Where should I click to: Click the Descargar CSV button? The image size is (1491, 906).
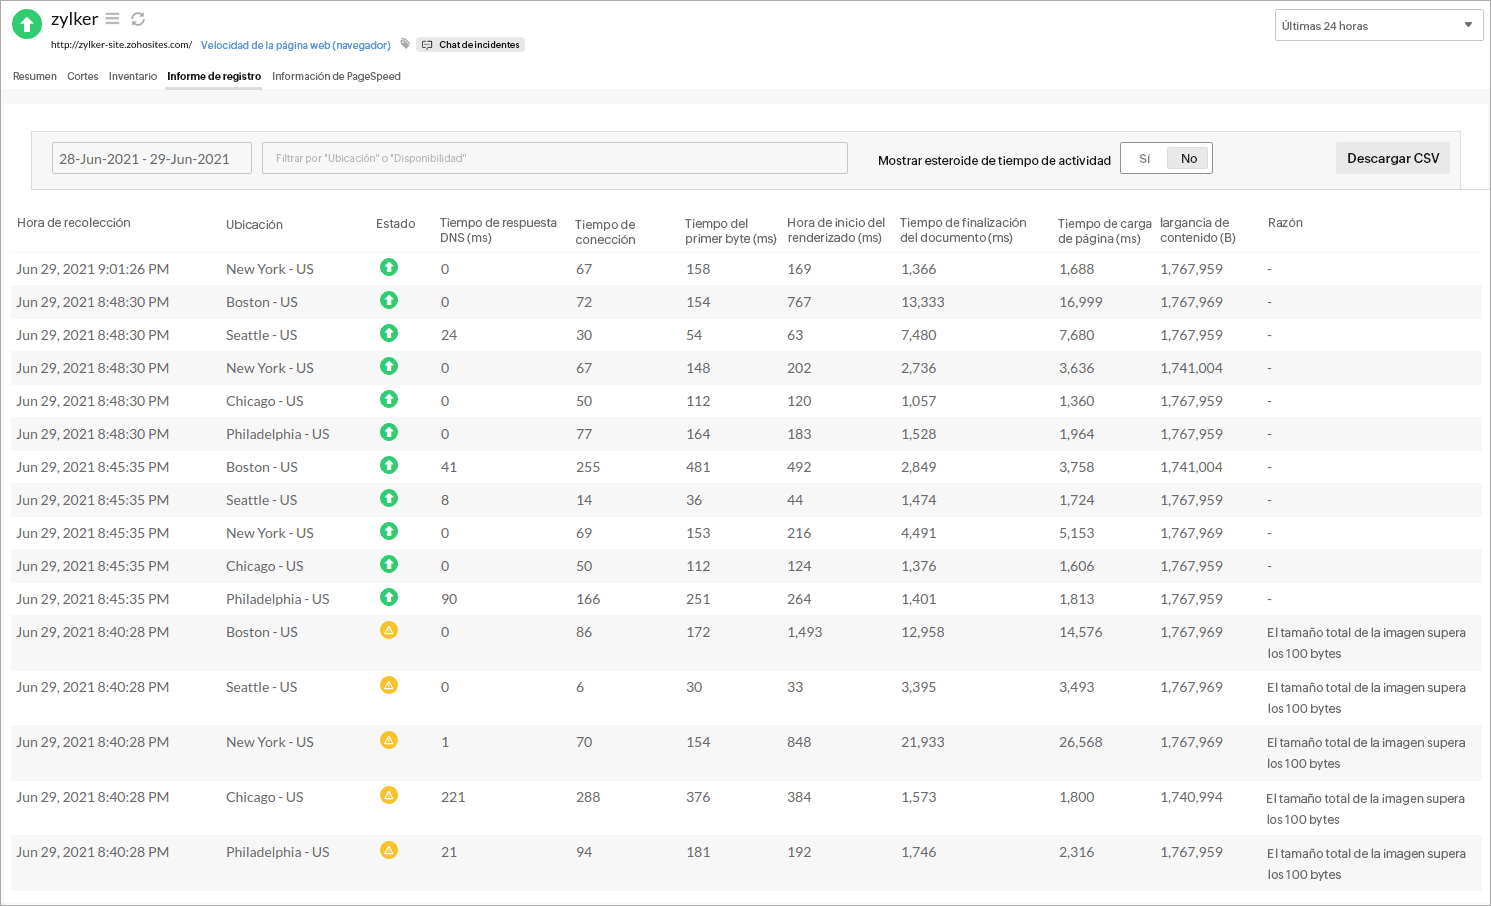point(1392,157)
